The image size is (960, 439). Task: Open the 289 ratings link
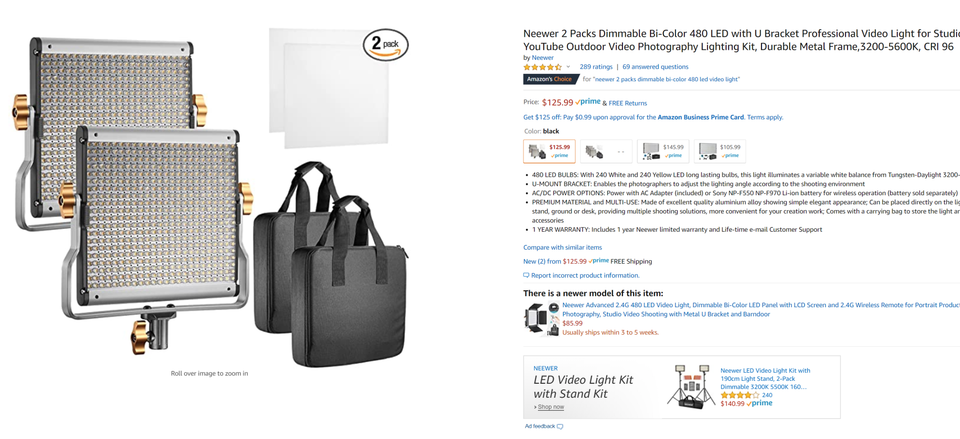click(596, 67)
